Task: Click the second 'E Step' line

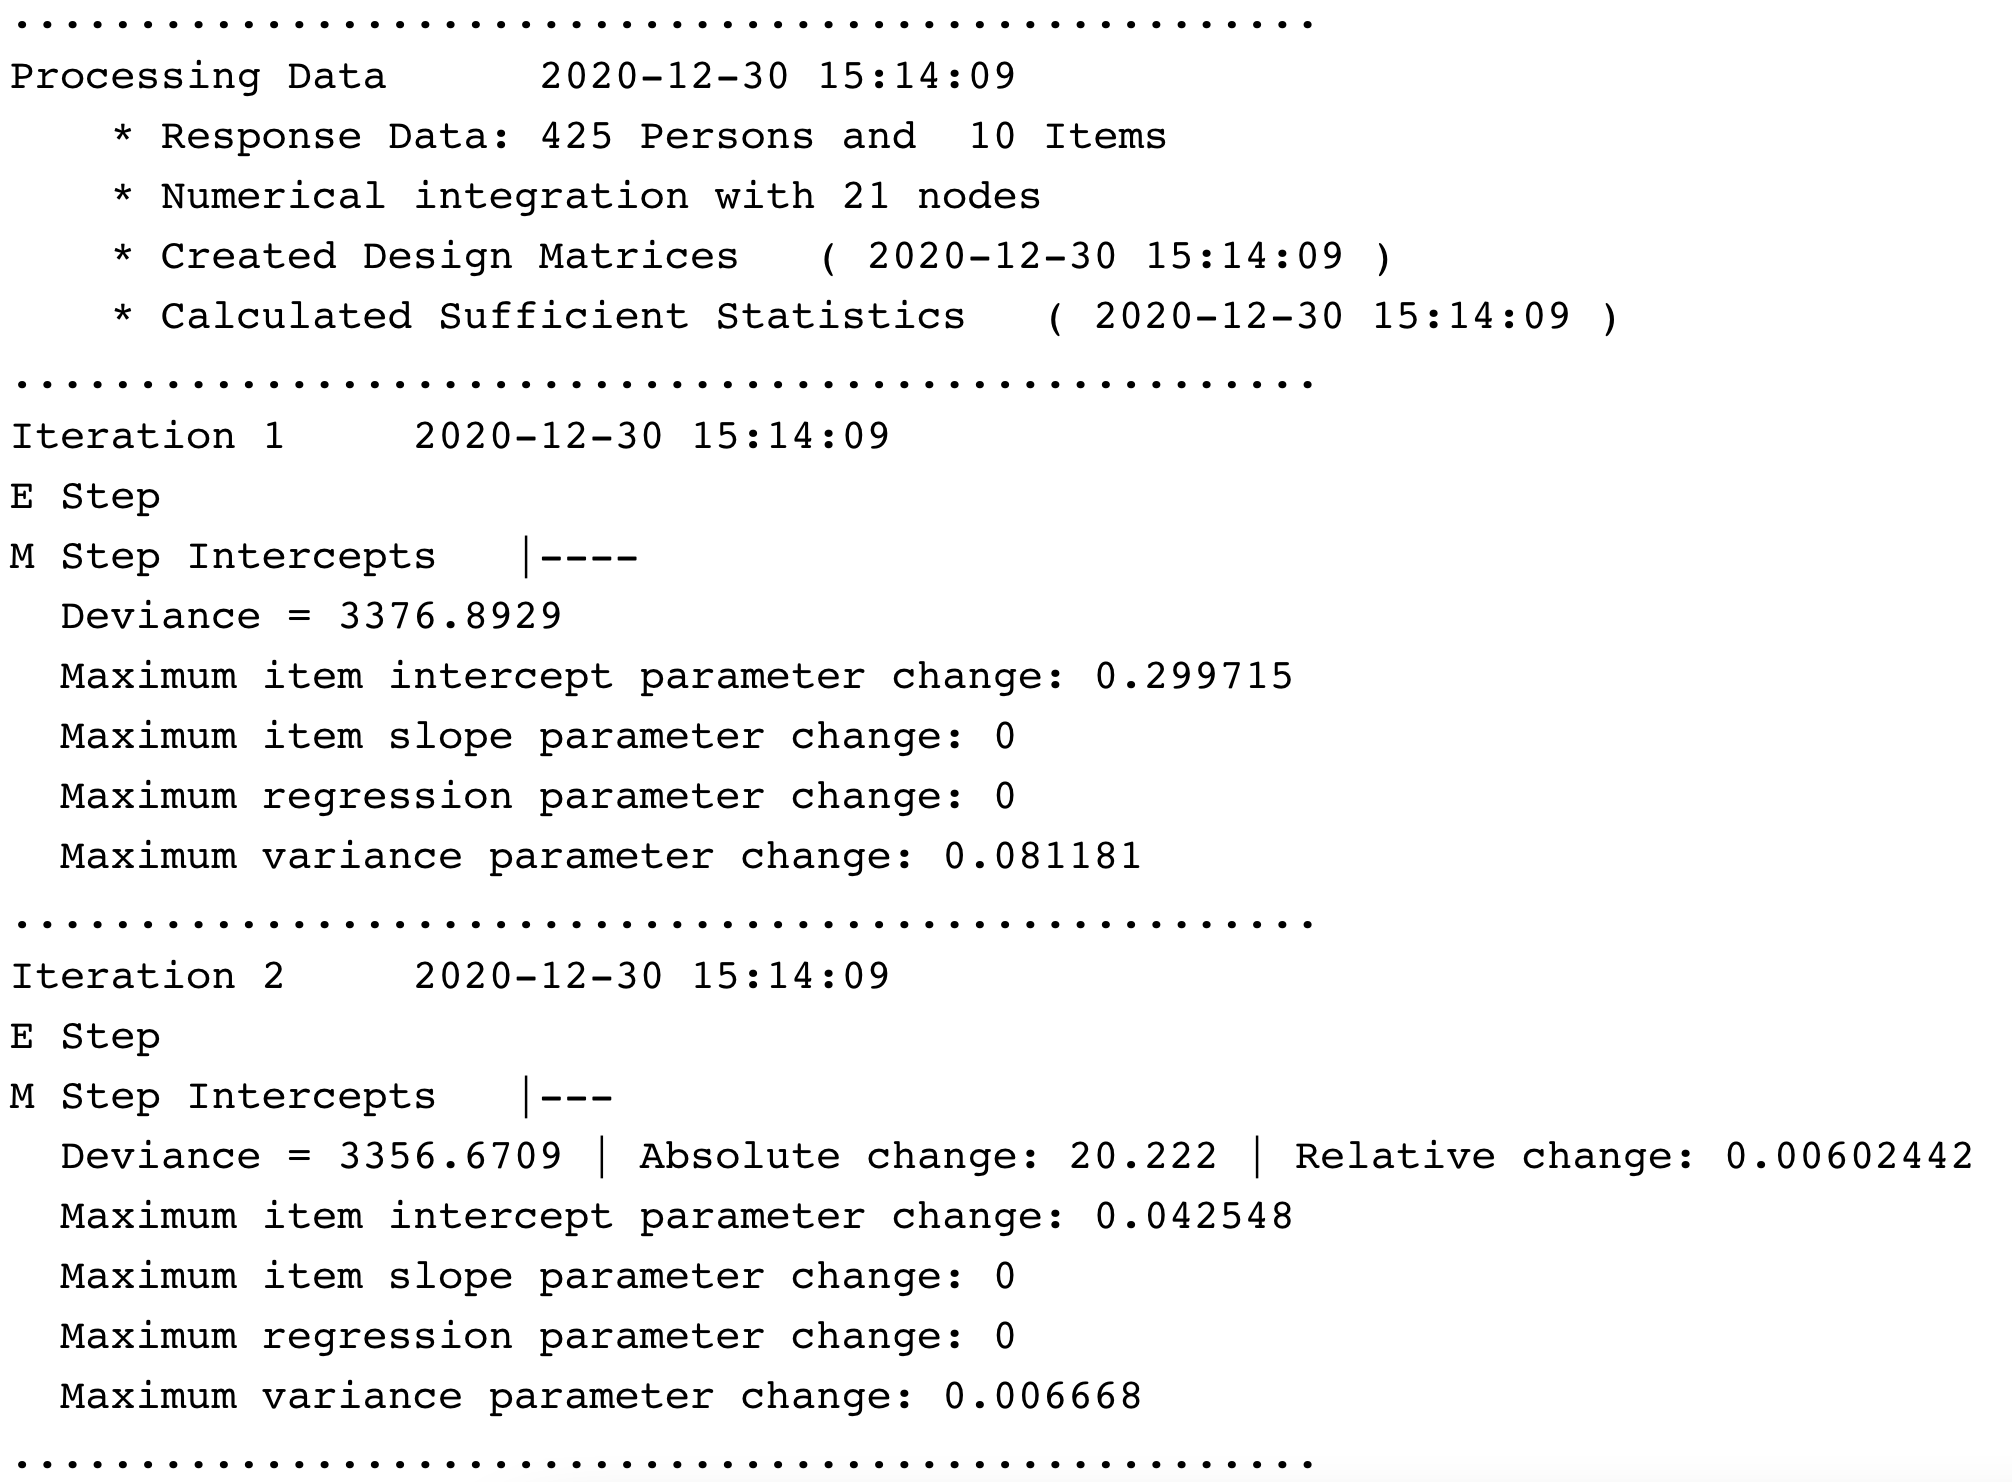Action: coord(85,1037)
